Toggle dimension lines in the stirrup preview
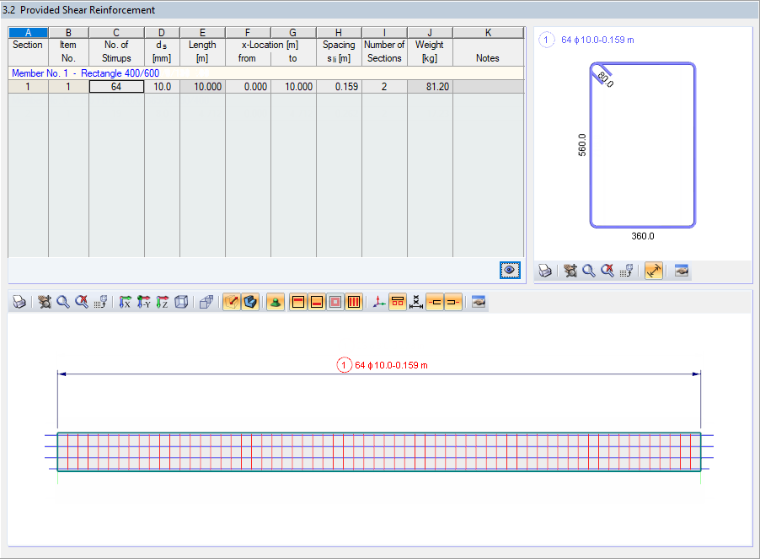760x559 pixels. pos(653,271)
